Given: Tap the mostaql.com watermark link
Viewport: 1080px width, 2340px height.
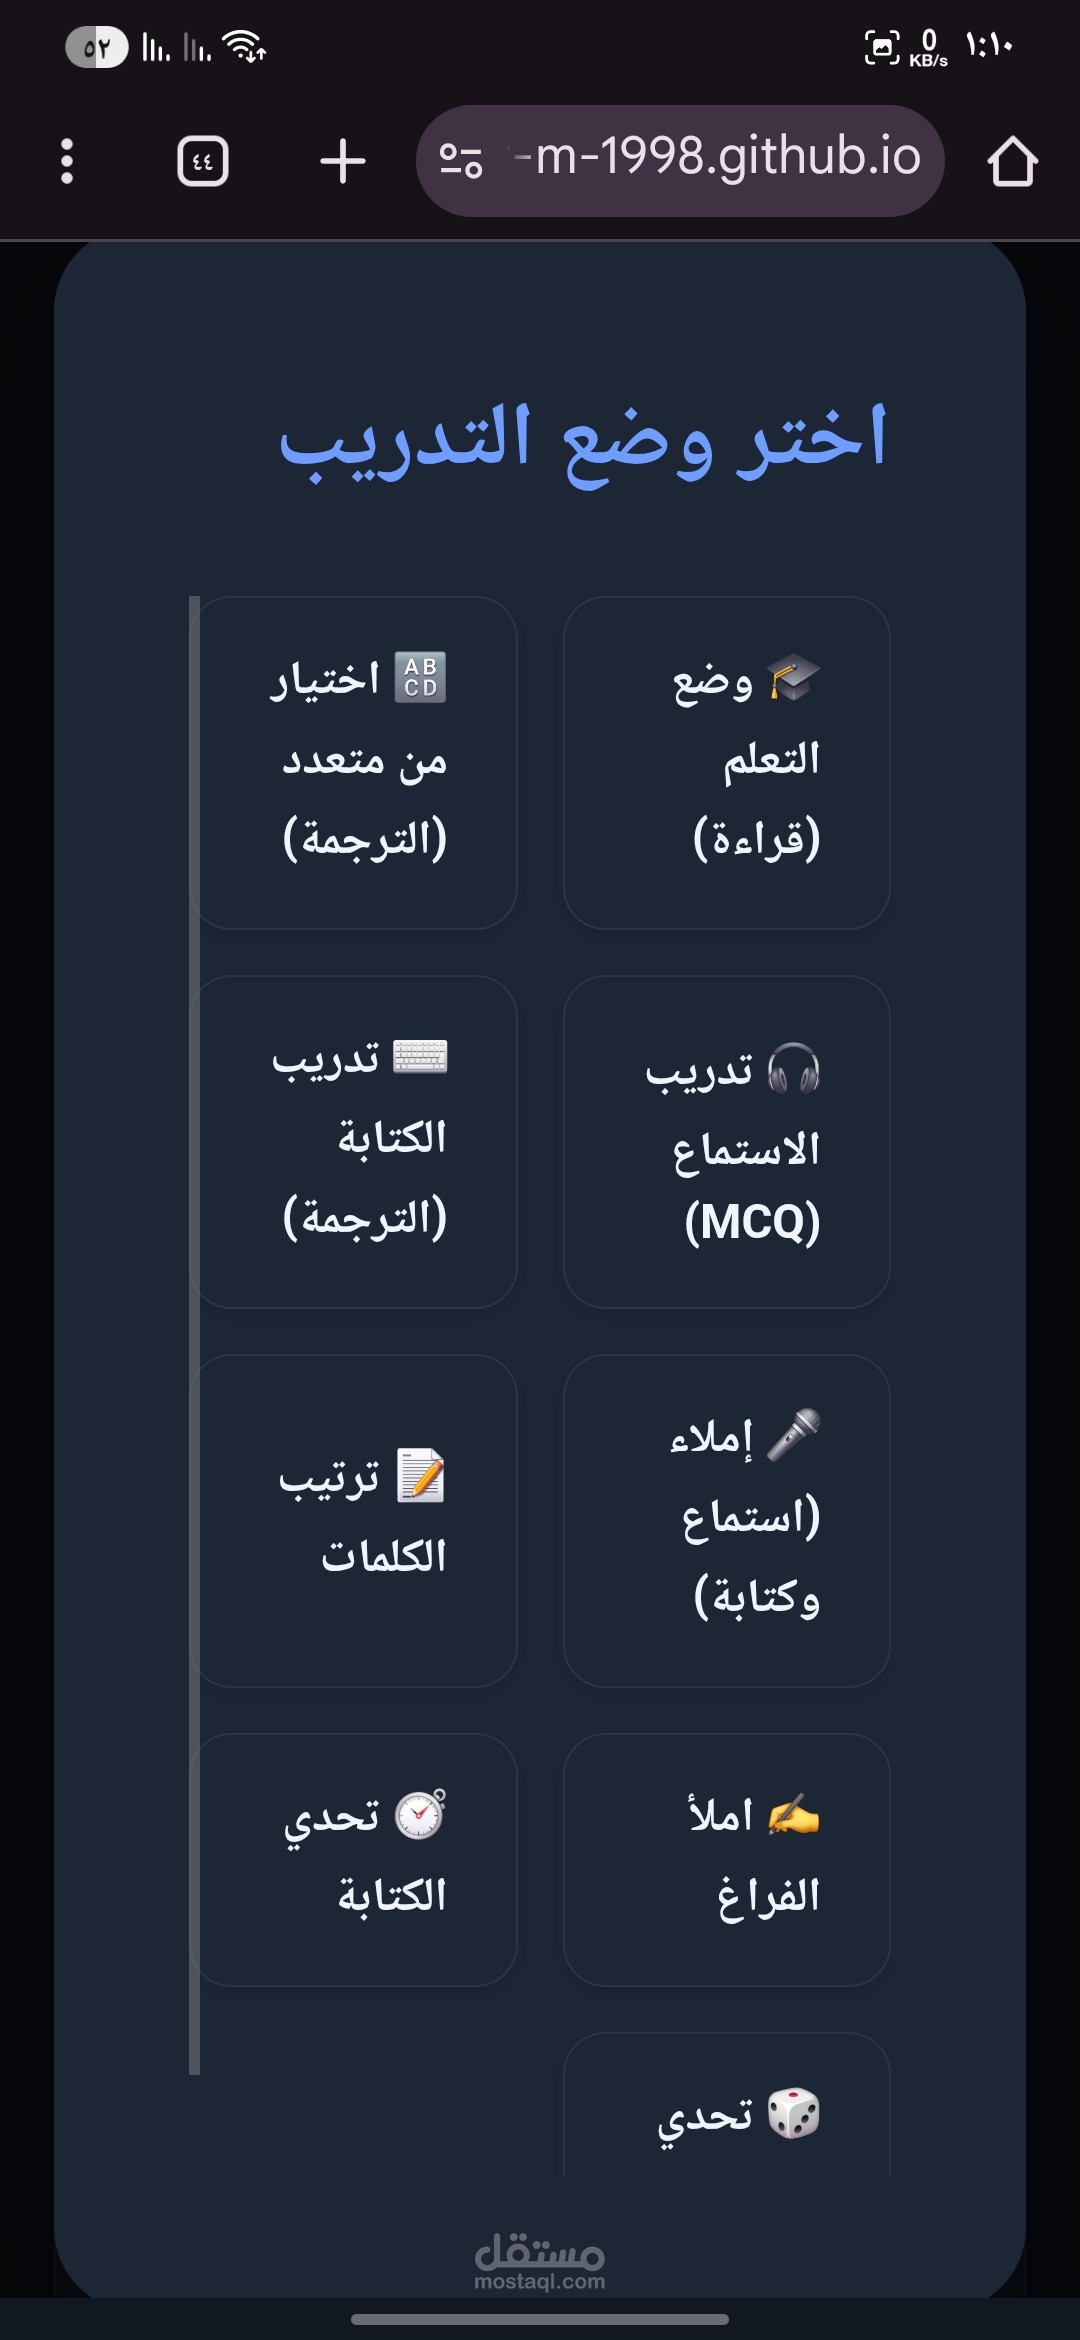Looking at the screenshot, I should 540,2262.
